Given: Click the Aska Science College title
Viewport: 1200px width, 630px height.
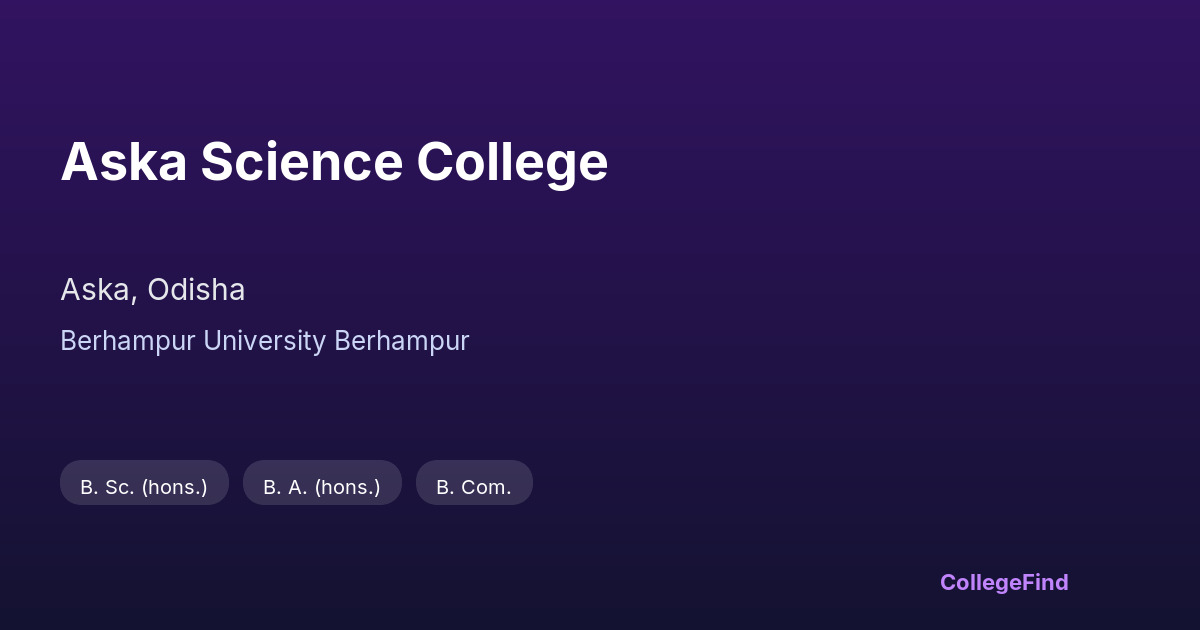Looking at the screenshot, I should click(x=334, y=162).
